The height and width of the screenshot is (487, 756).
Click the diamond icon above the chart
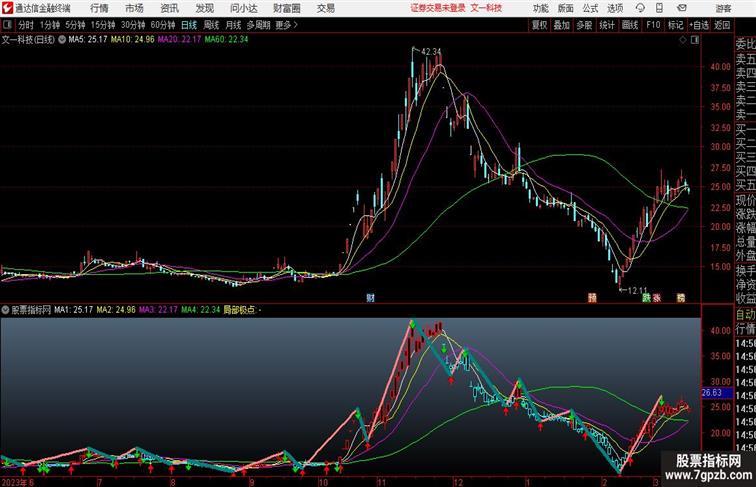[683, 40]
